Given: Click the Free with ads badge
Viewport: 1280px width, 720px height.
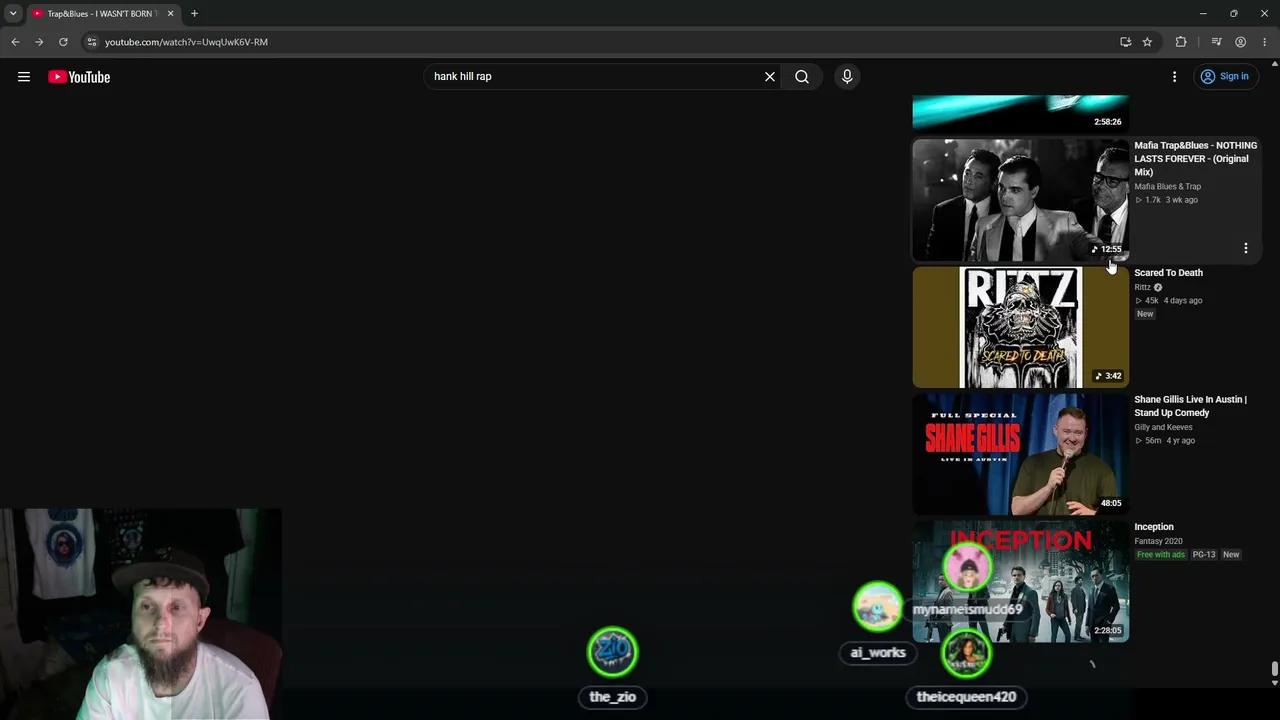Looking at the screenshot, I should pyautogui.click(x=1160, y=555).
